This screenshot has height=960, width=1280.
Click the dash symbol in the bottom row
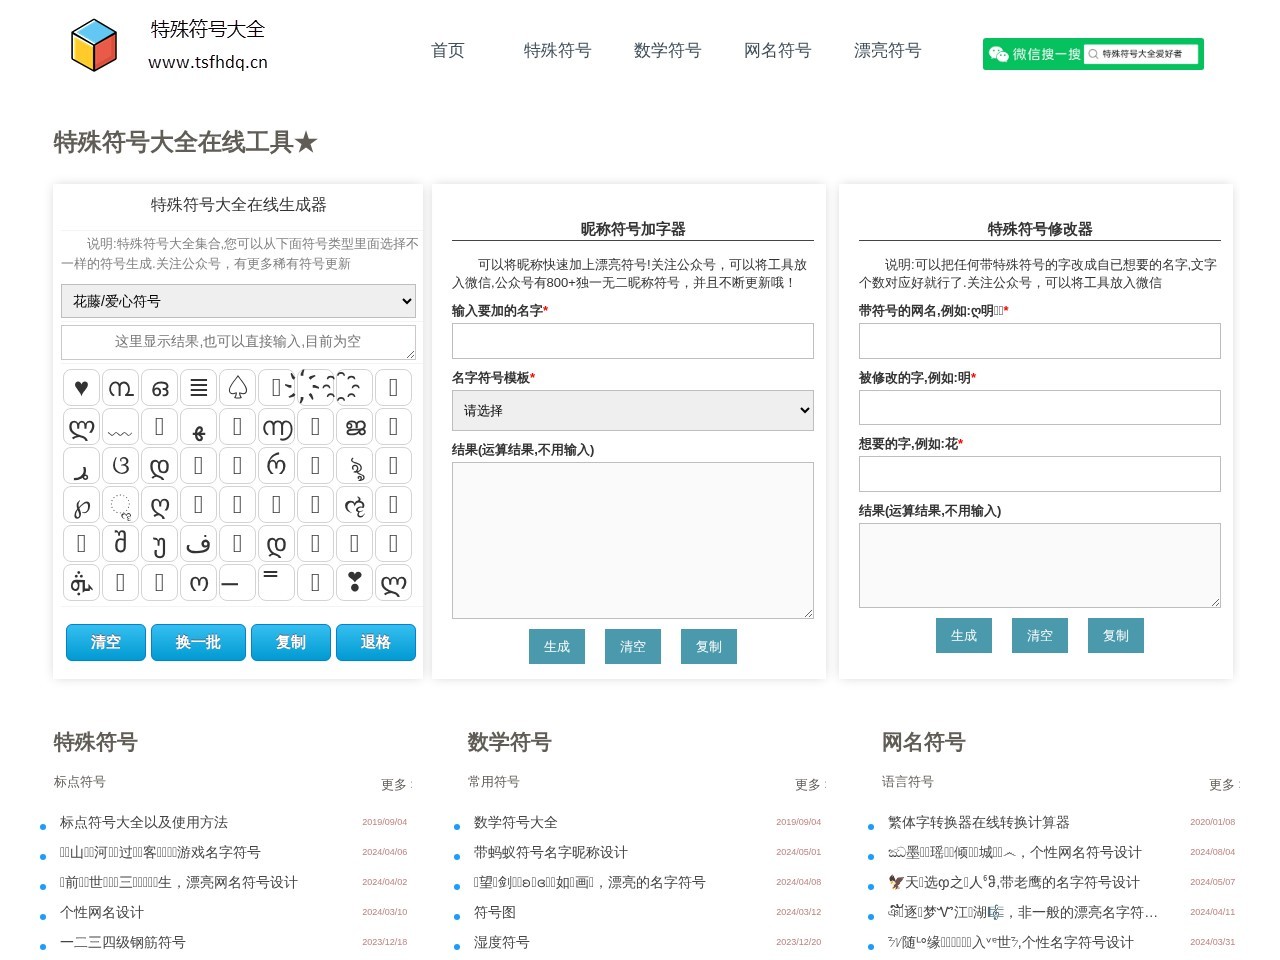(x=237, y=583)
